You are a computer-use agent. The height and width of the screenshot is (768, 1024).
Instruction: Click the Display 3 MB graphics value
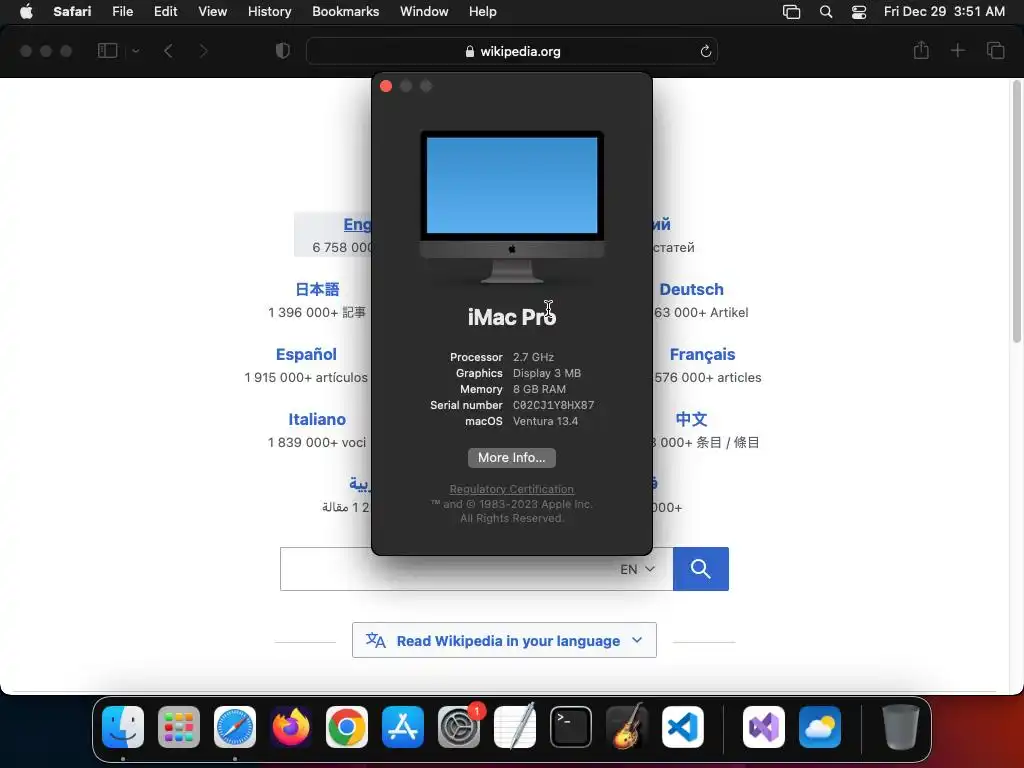pos(547,373)
